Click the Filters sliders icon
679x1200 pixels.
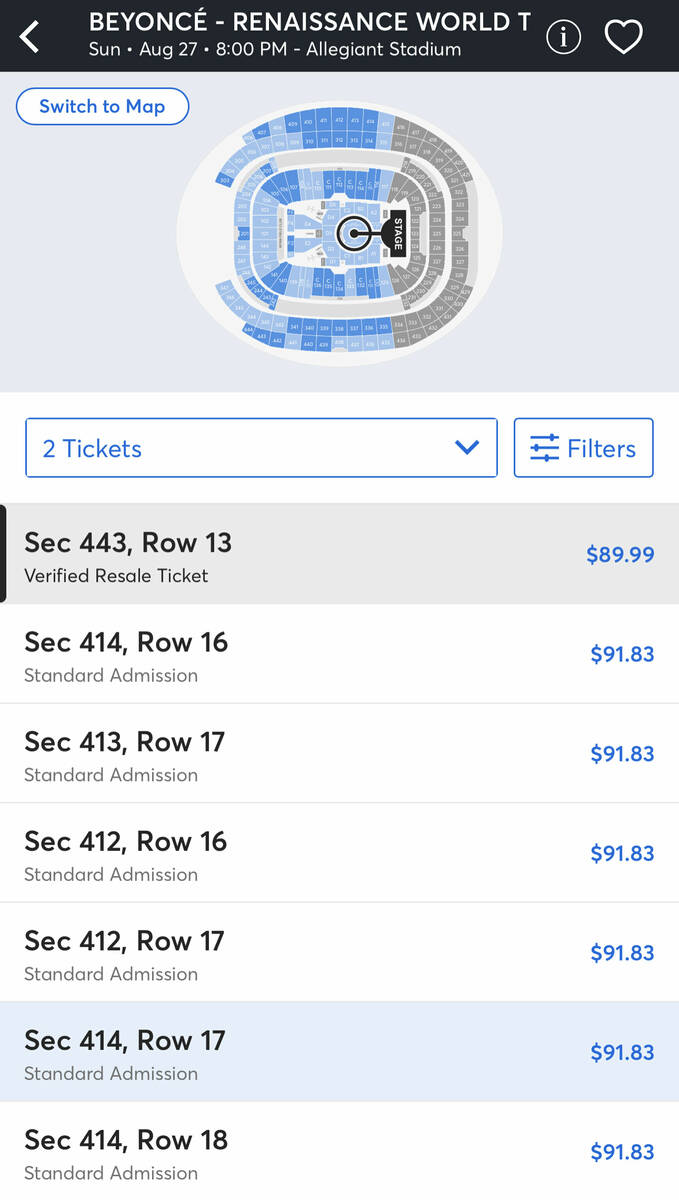click(544, 448)
